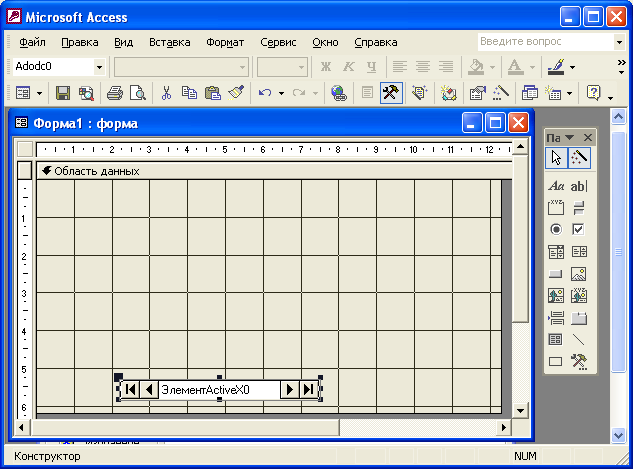Open the file search icon
633x469 pixels.
(x=86, y=93)
